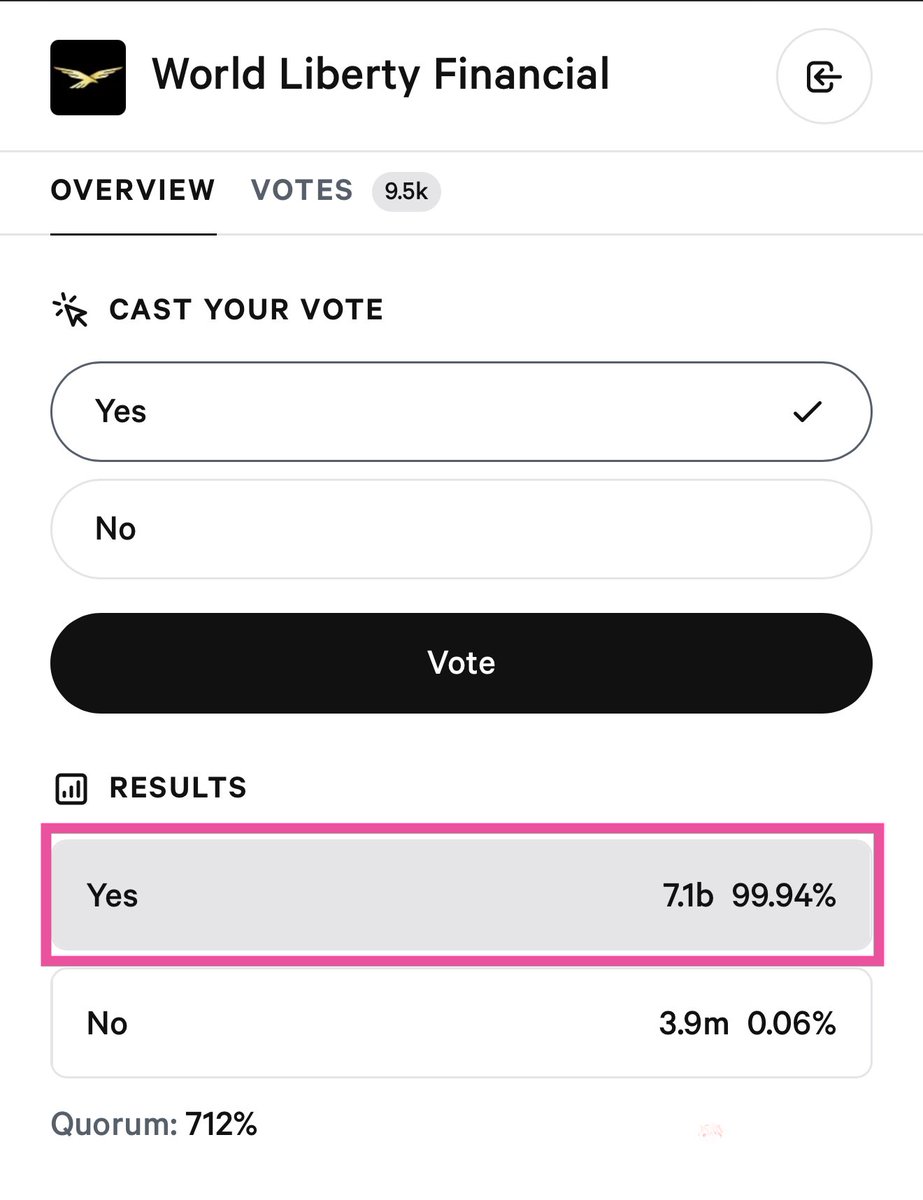Open the VOTES tab
The image size is (923, 1200).
302,190
